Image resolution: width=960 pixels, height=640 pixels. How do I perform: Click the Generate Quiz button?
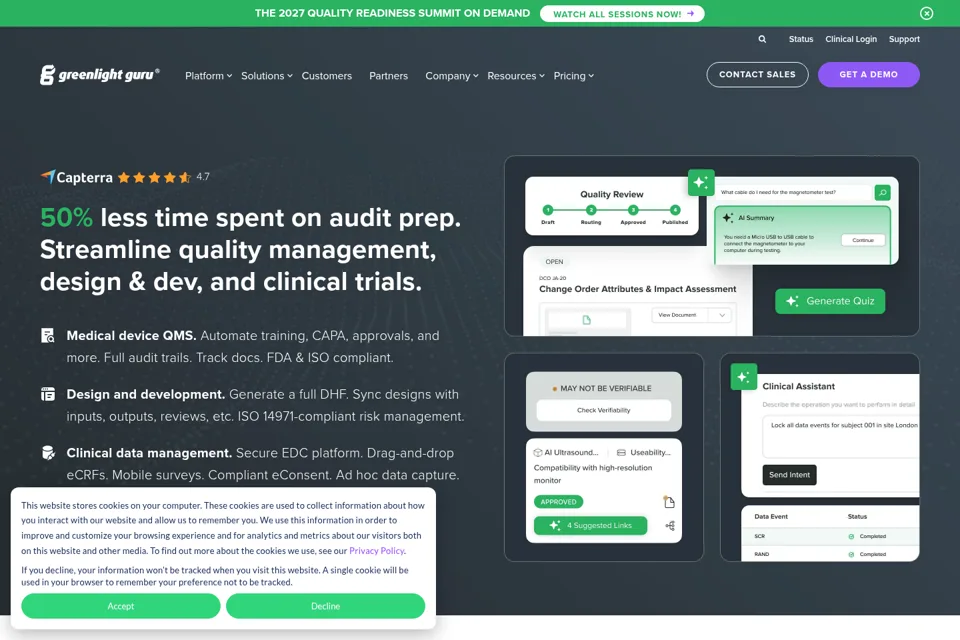click(830, 301)
